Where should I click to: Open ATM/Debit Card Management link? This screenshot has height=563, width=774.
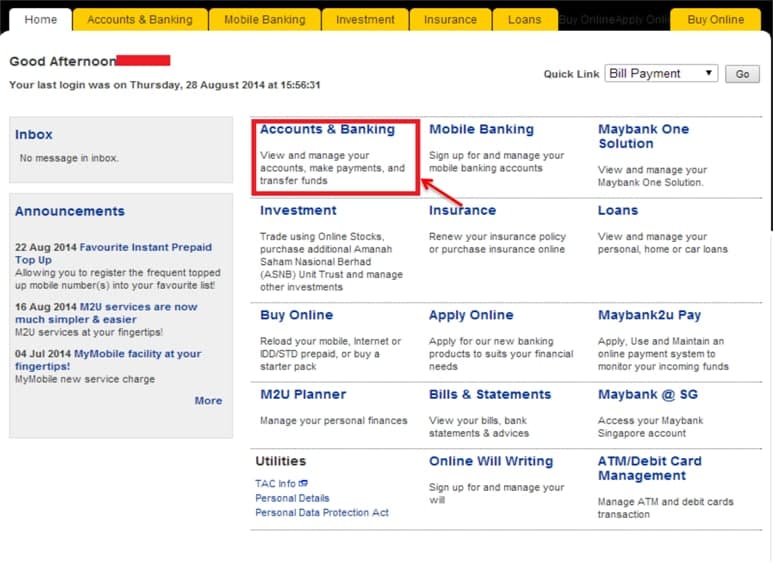650,468
